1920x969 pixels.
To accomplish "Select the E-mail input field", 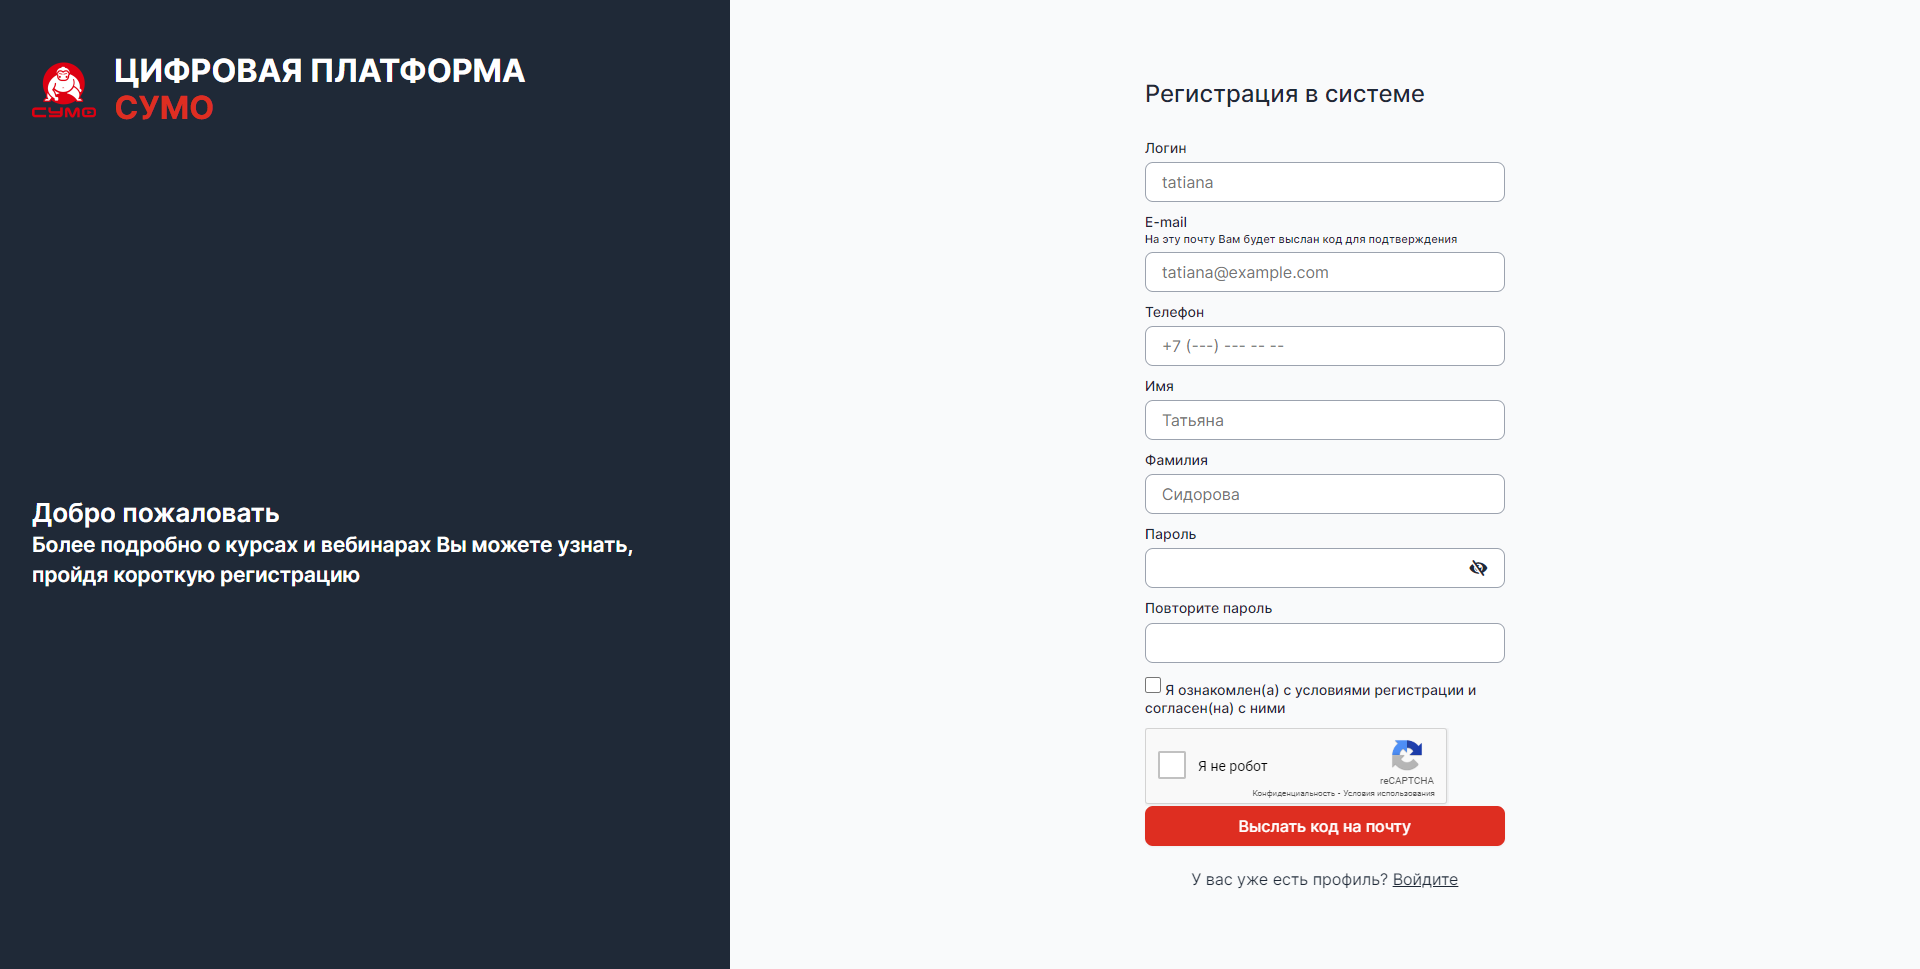I will tap(1324, 272).
